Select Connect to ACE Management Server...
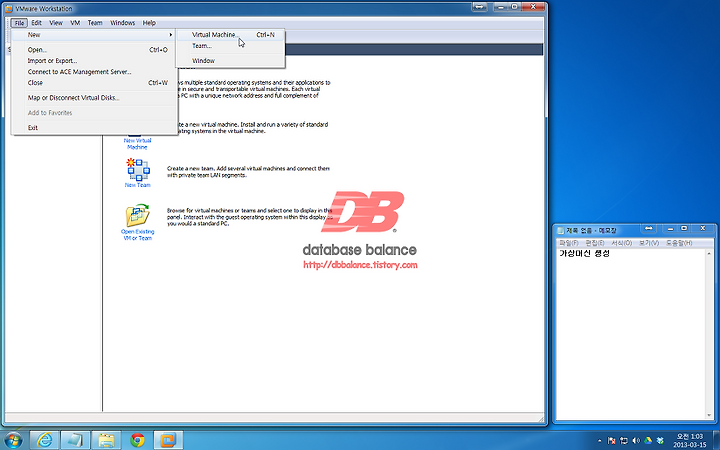Image resolution: width=720 pixels, height=450 pixels. (x=94, y=72)
